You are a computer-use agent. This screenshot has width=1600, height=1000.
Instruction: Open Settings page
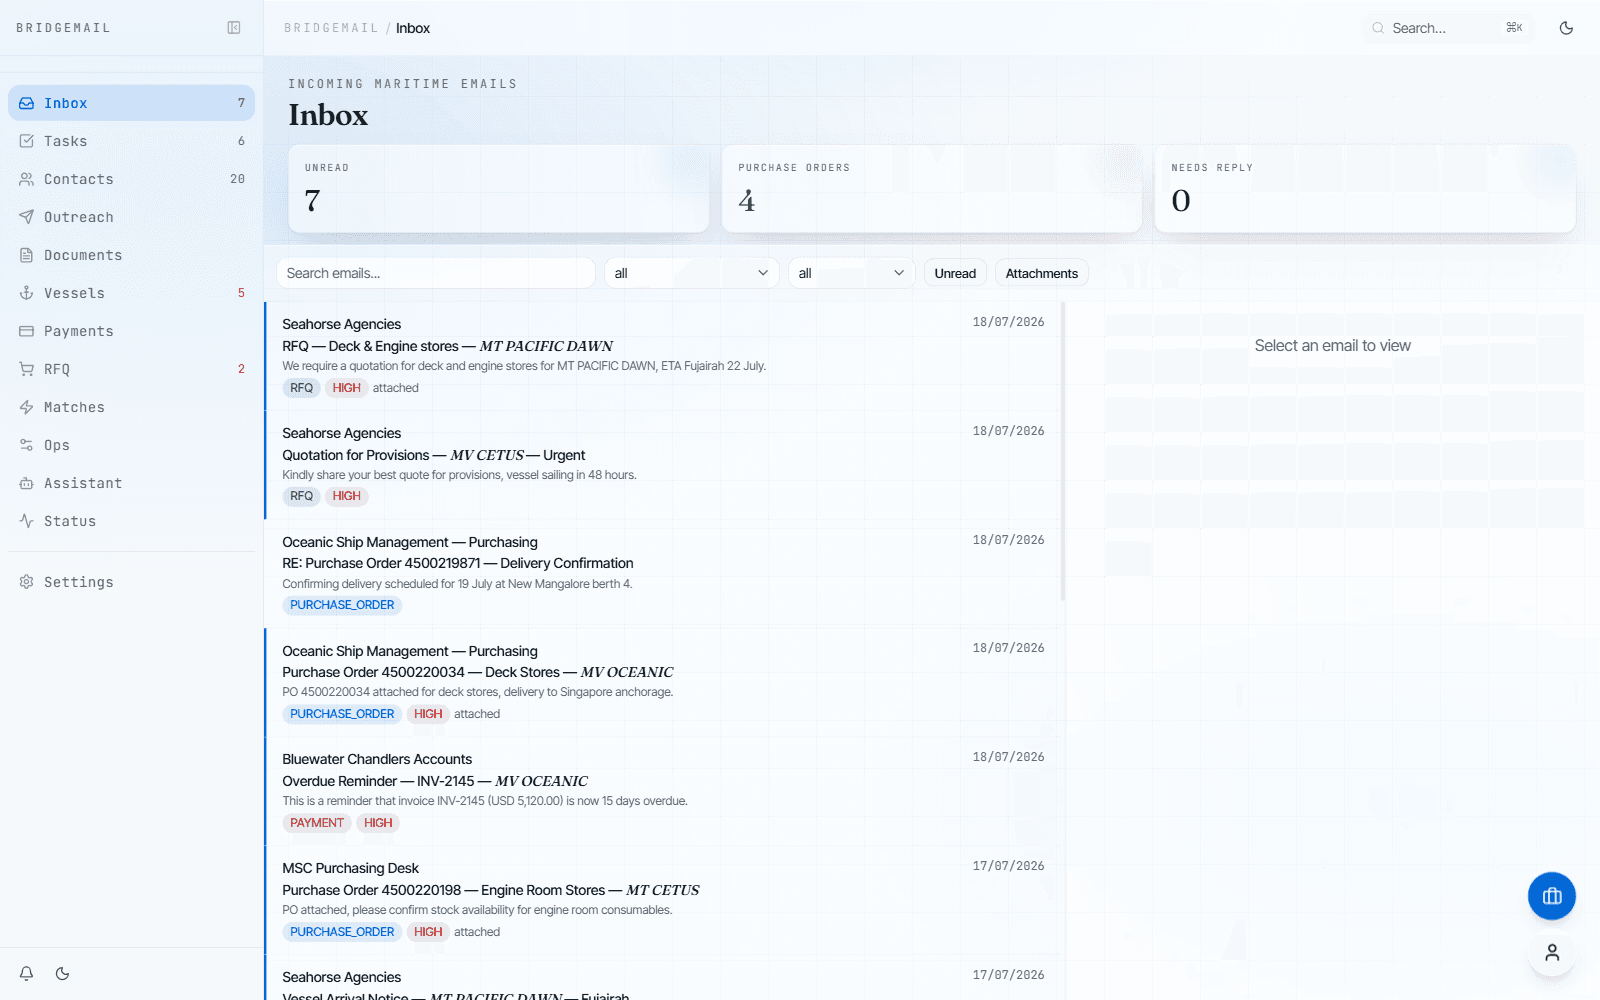pos(131,582)
